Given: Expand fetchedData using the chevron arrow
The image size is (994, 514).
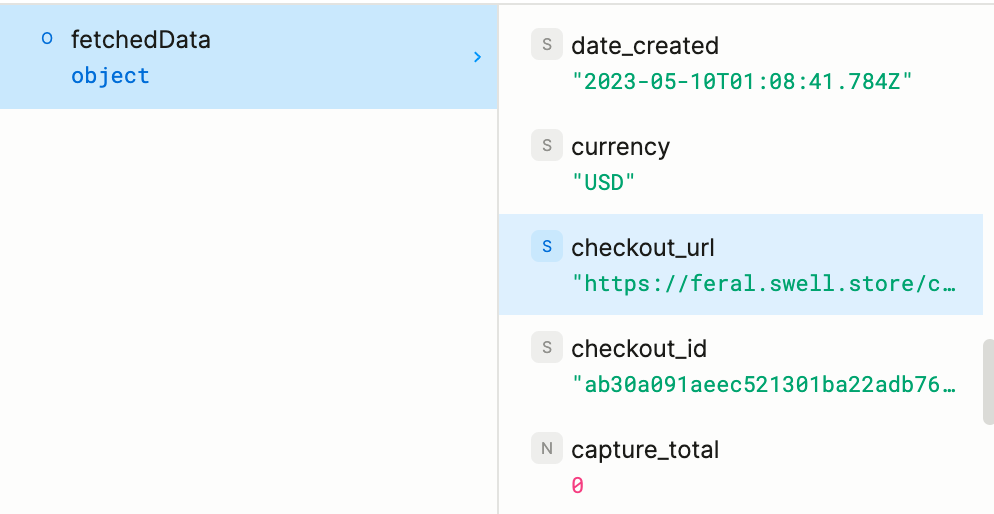Looking at the screenshot, I should [477, 57].
